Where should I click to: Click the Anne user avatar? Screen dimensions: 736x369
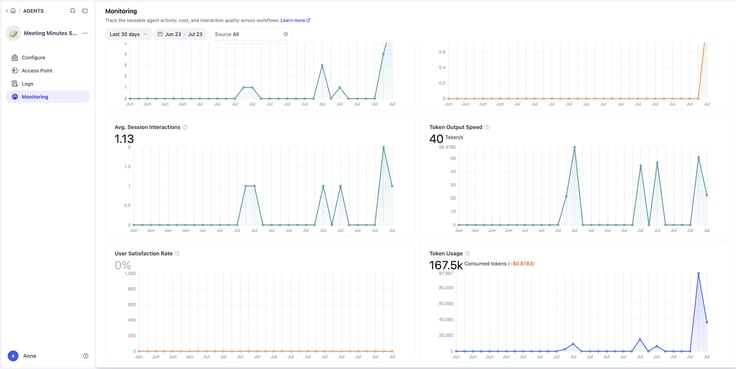tap(13, 356)
